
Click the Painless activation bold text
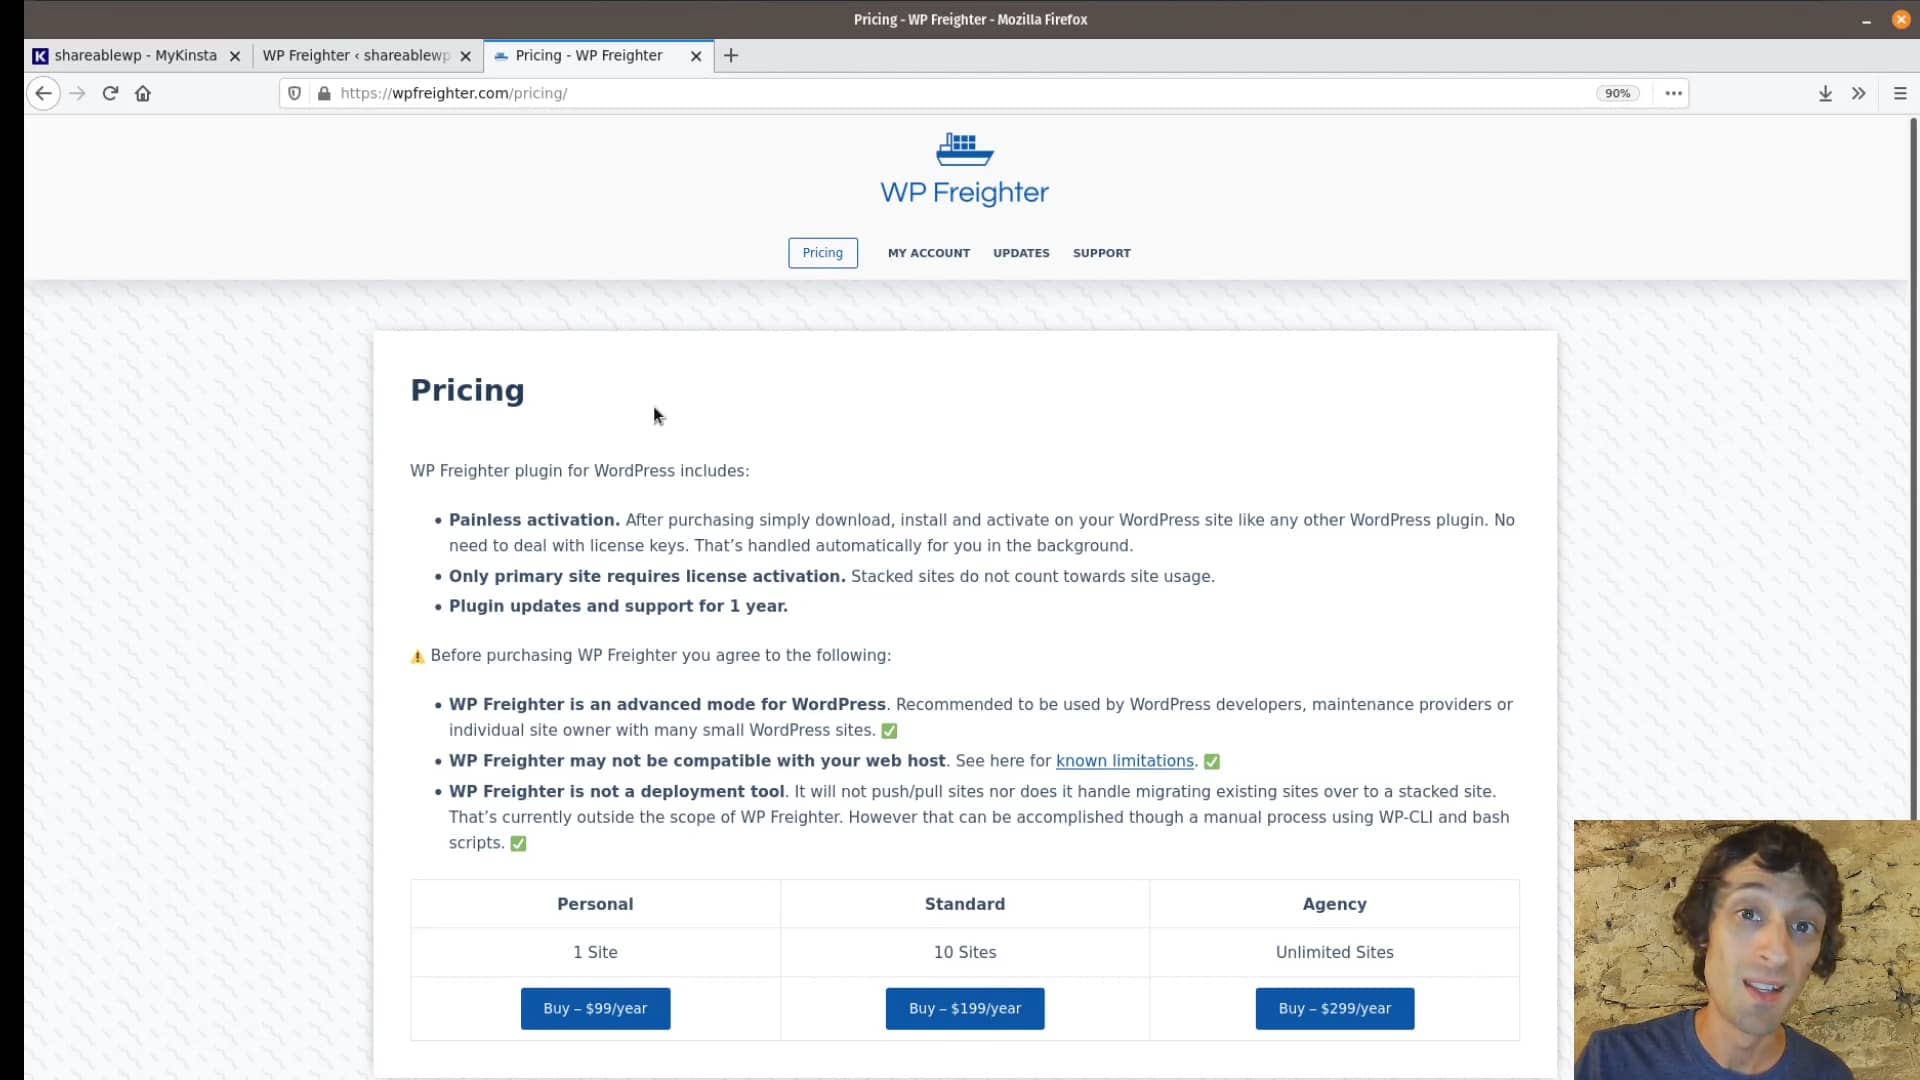[534, 520]
